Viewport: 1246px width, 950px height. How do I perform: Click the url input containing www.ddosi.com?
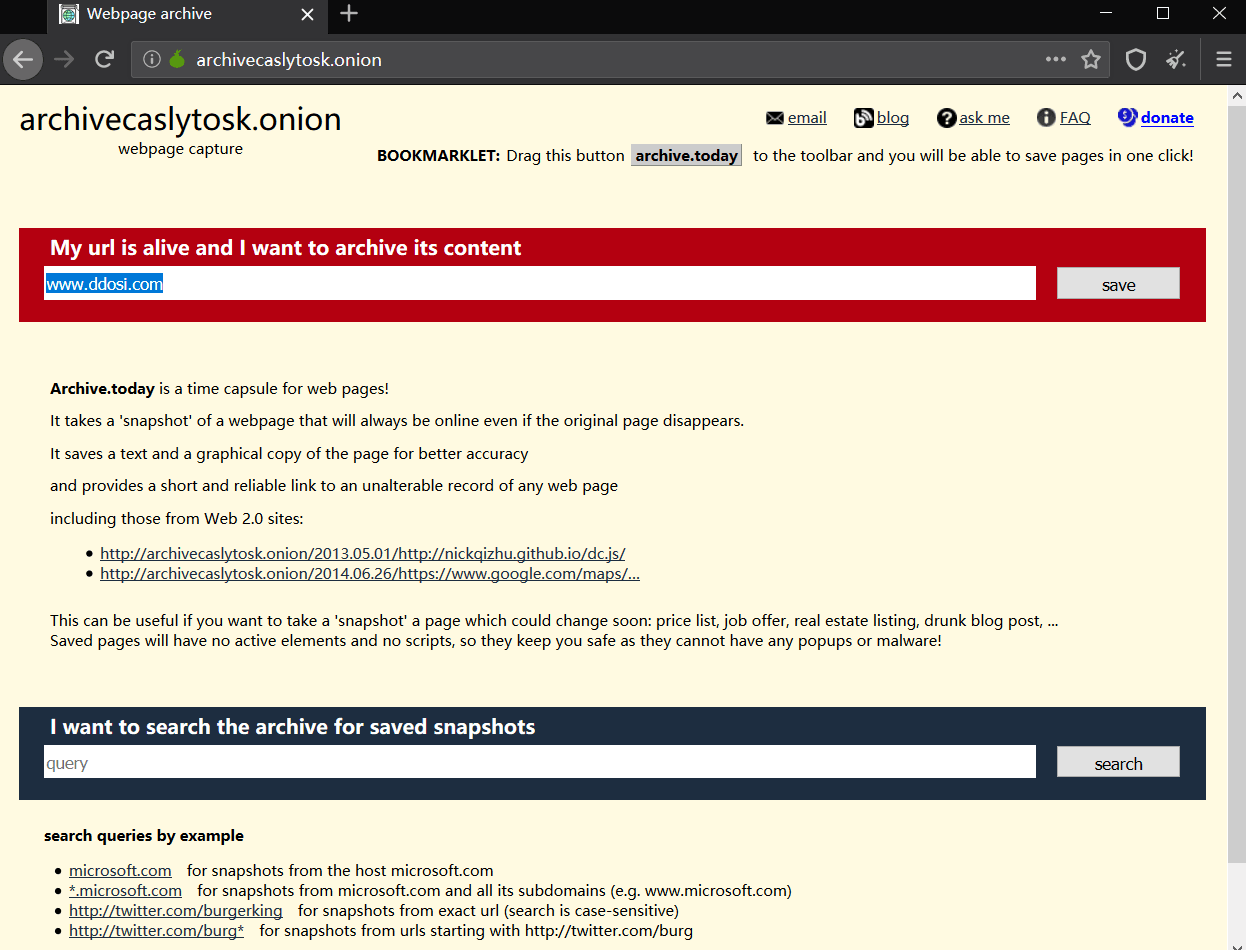pyautogui.click(x=540, y=283)
